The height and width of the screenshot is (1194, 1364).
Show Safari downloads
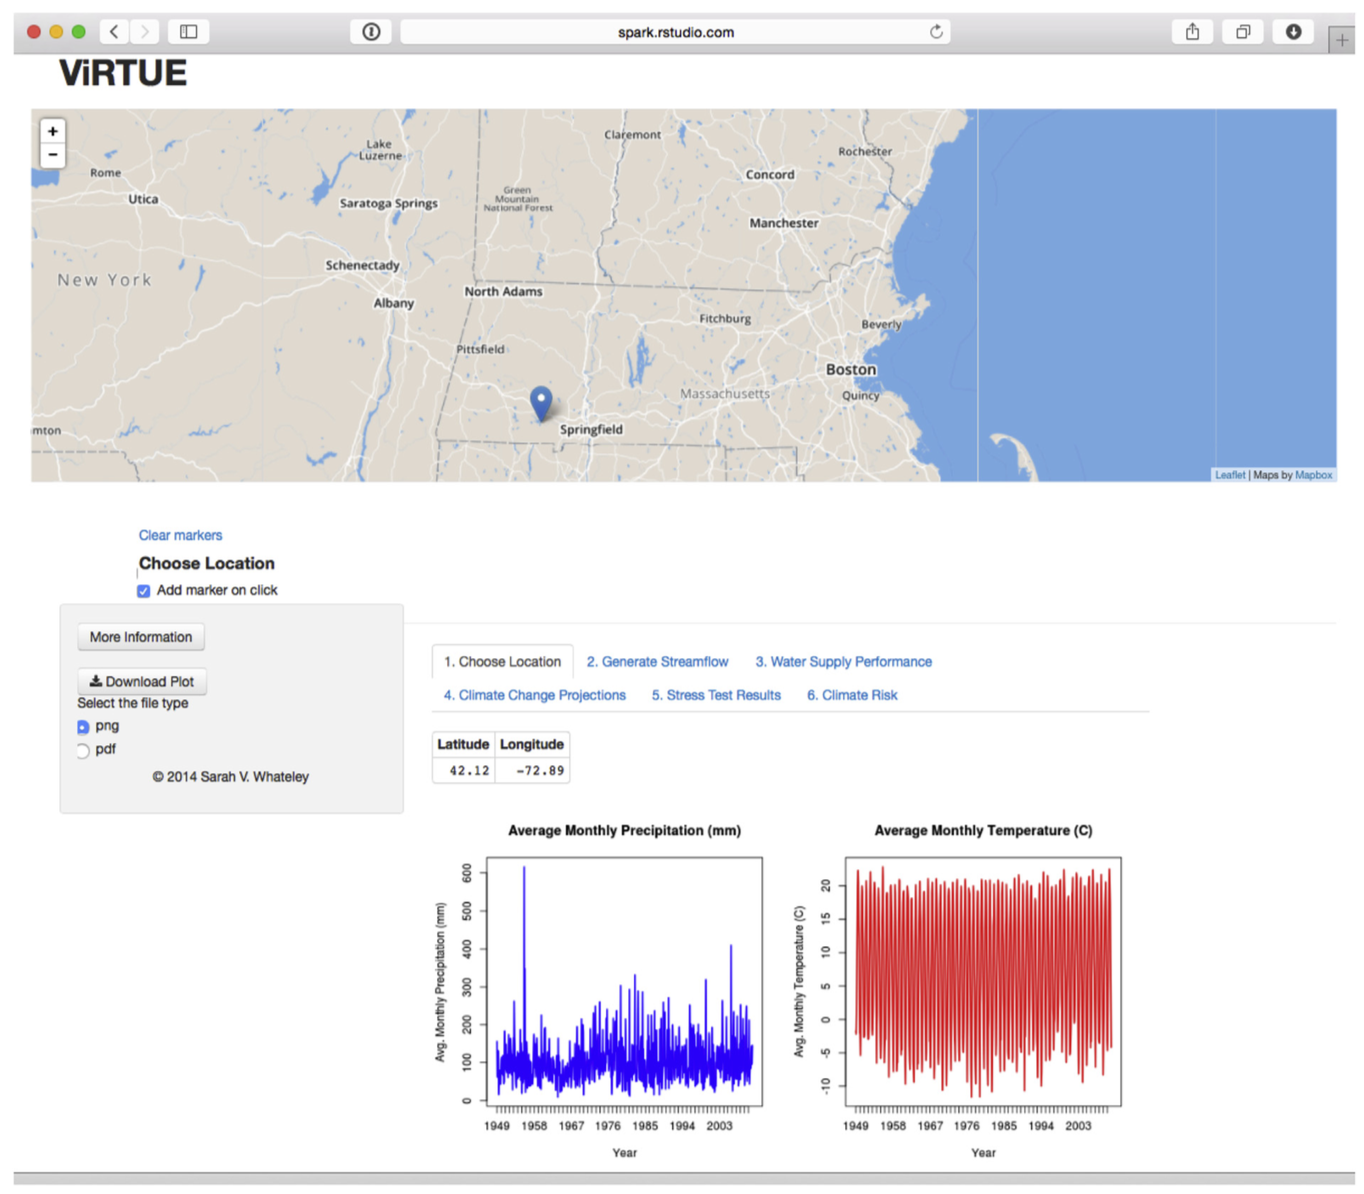point(1293,32)
